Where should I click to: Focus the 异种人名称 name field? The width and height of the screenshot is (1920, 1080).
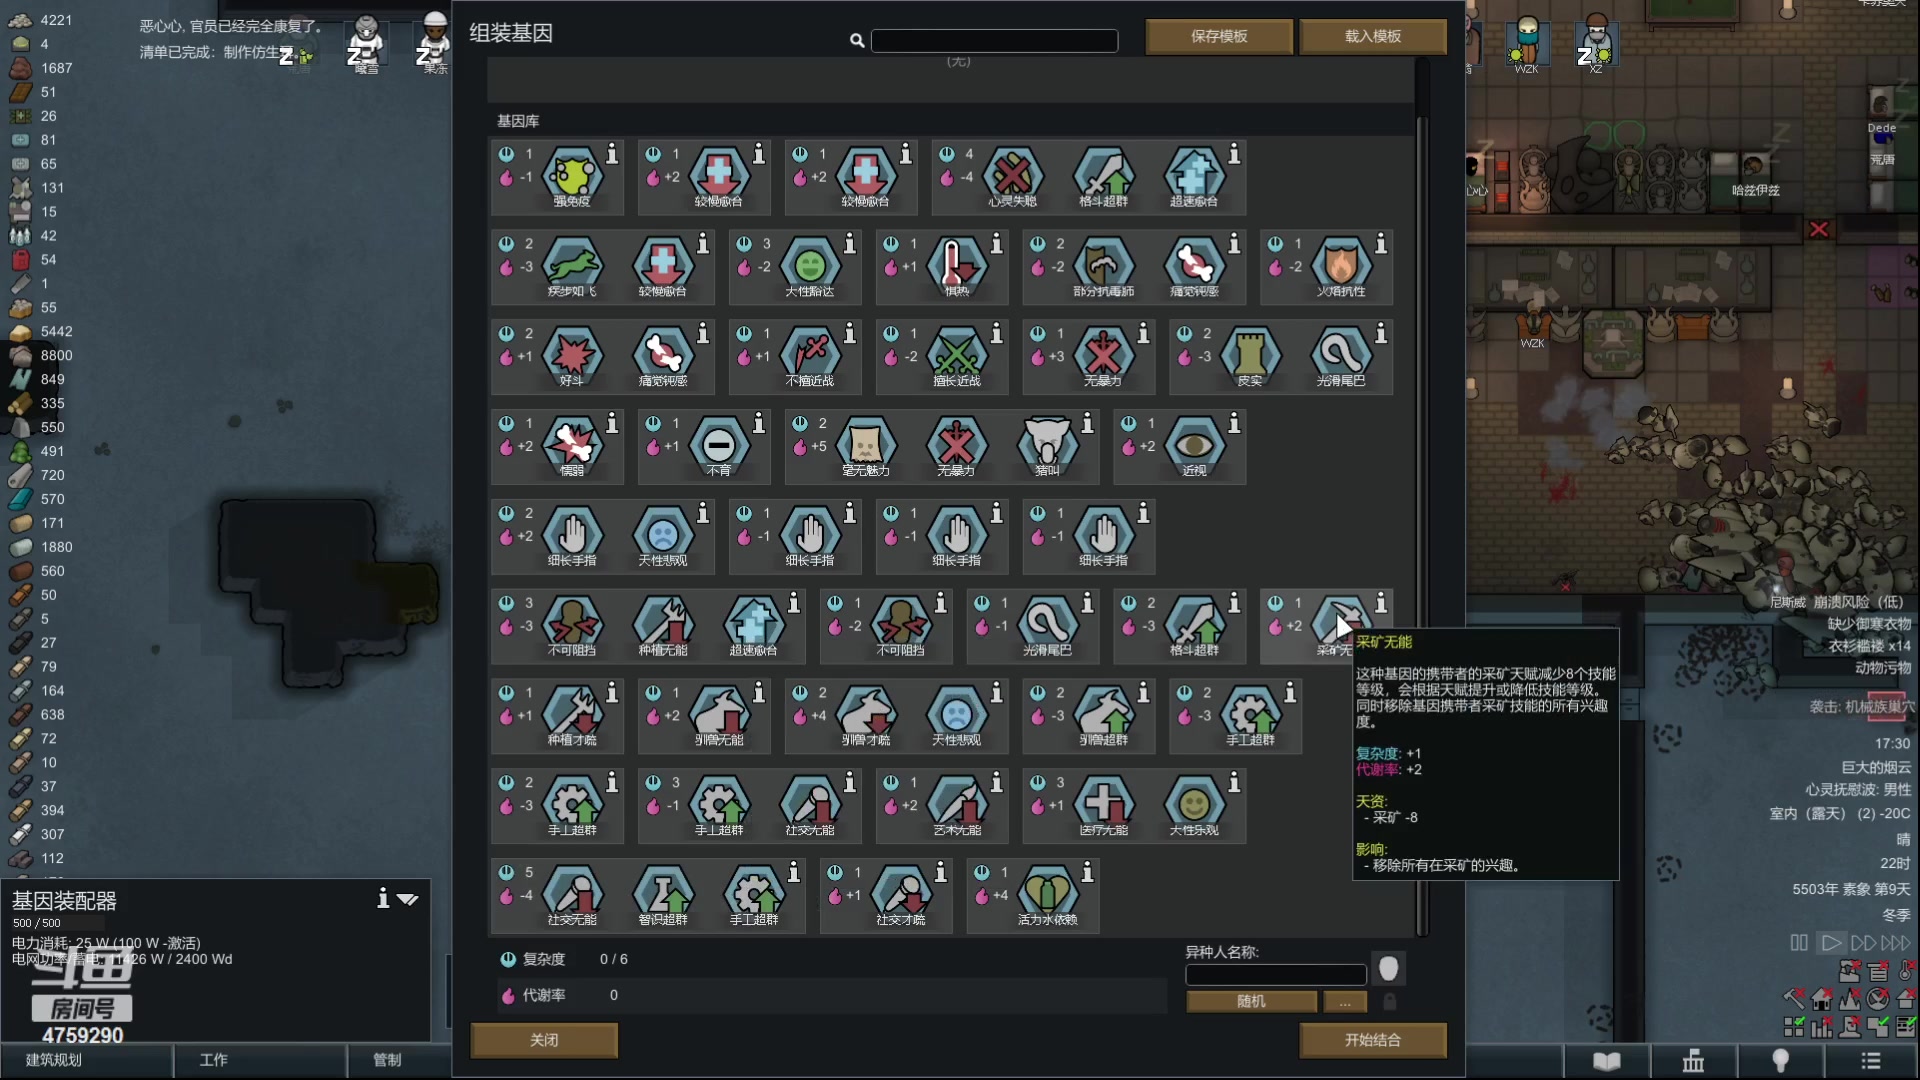(x=1276, y=974)
